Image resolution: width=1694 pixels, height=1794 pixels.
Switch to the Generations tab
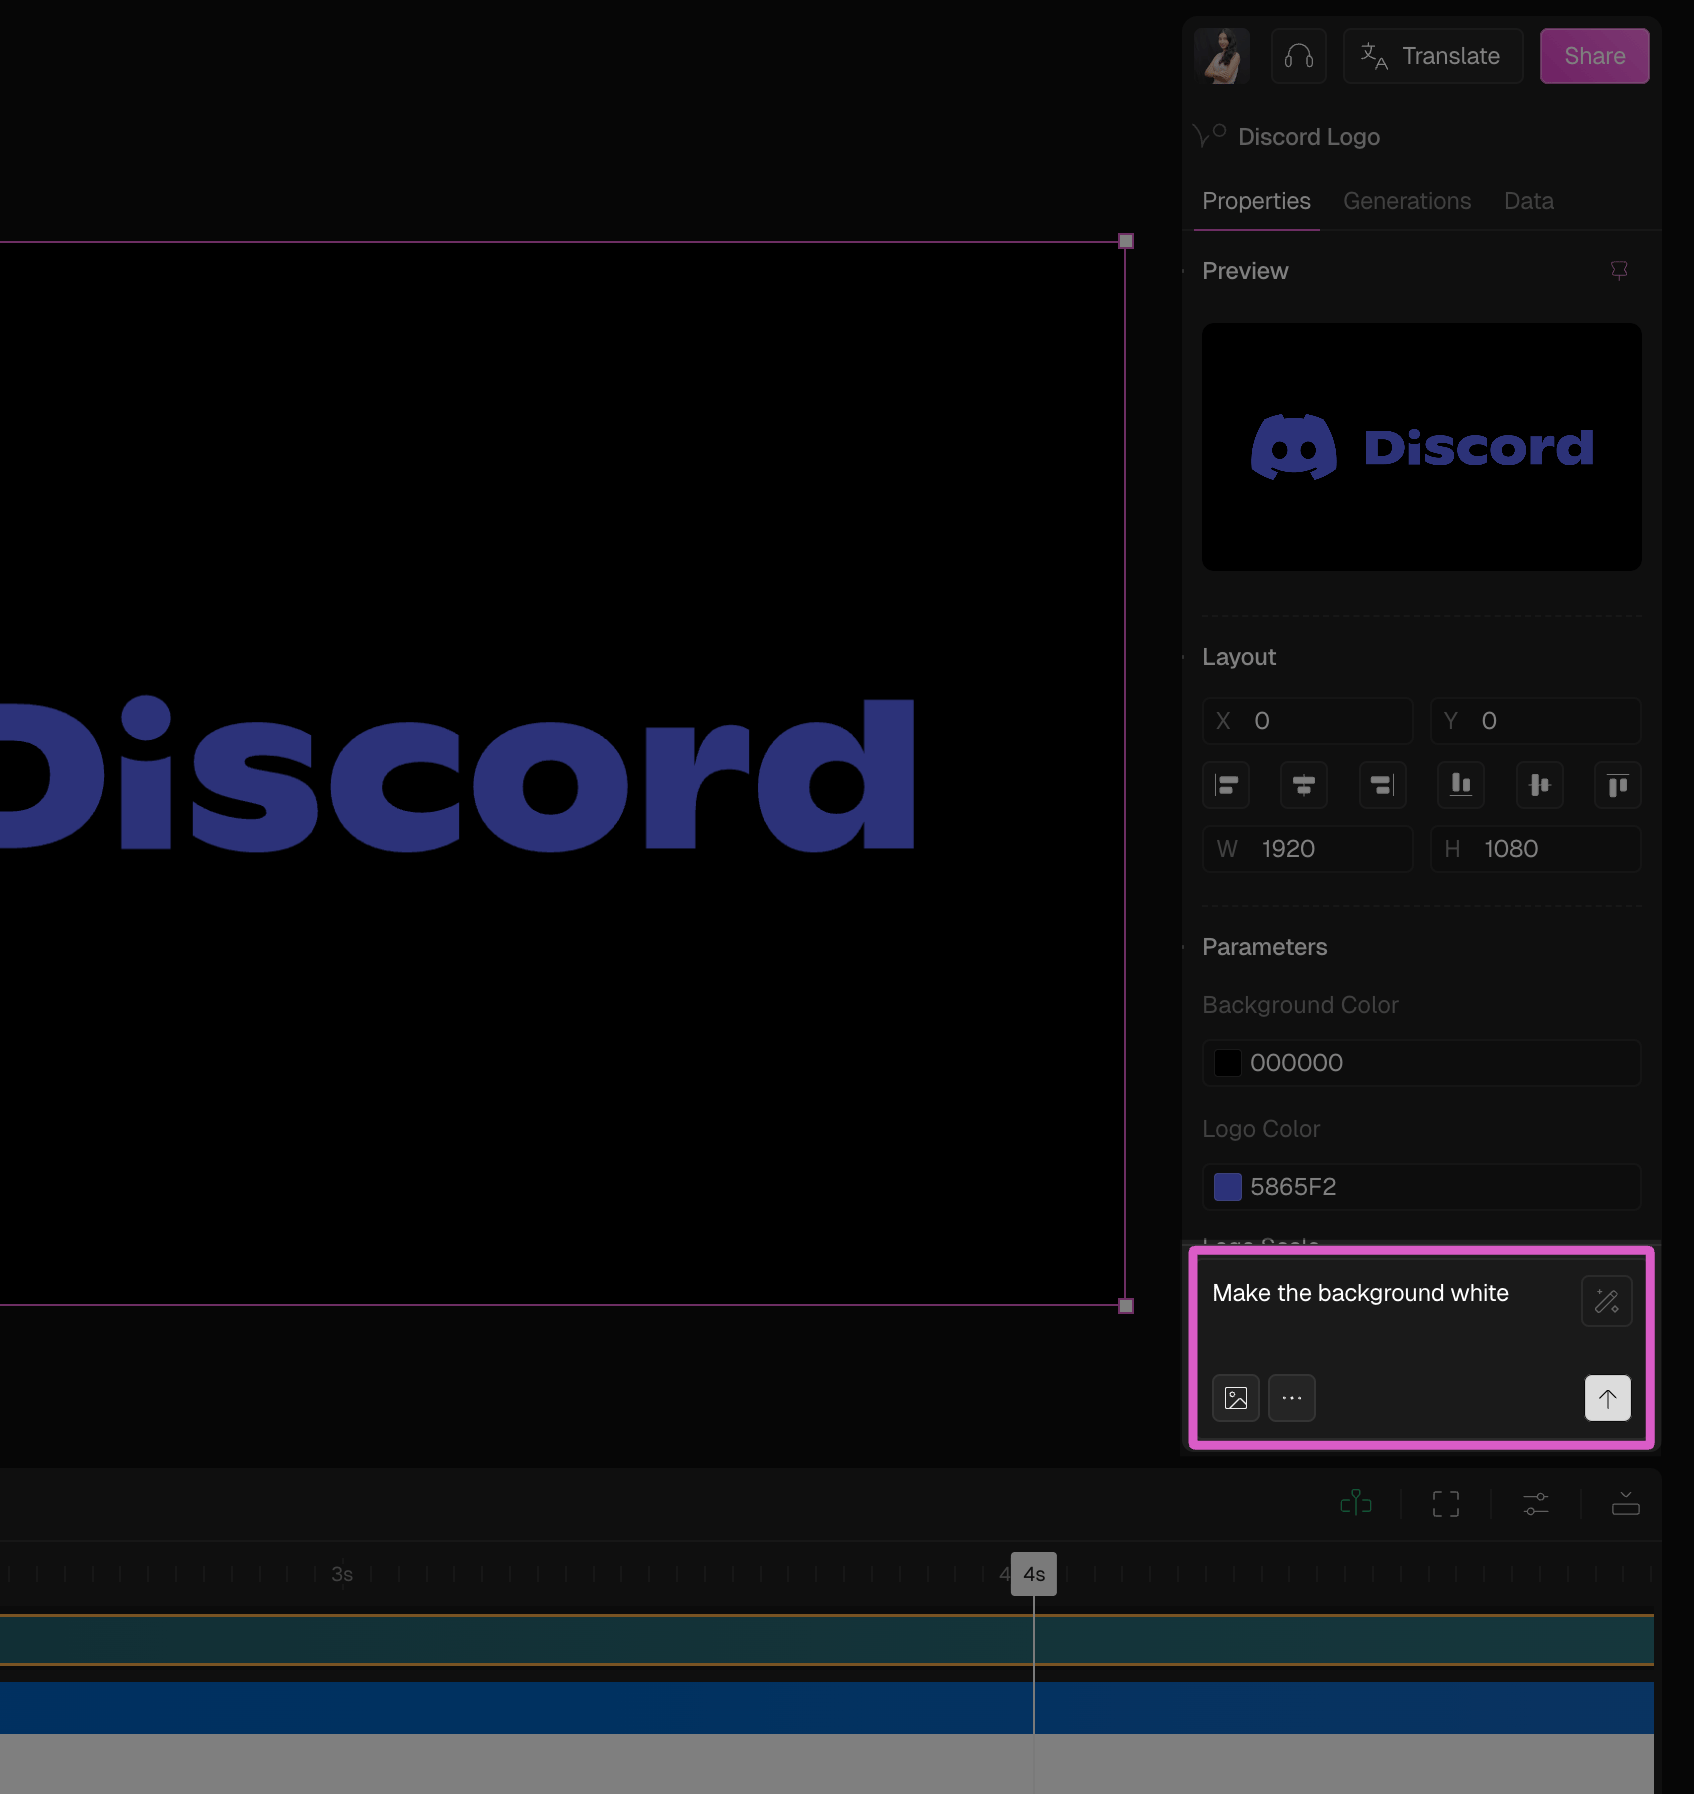point(1407,201)
